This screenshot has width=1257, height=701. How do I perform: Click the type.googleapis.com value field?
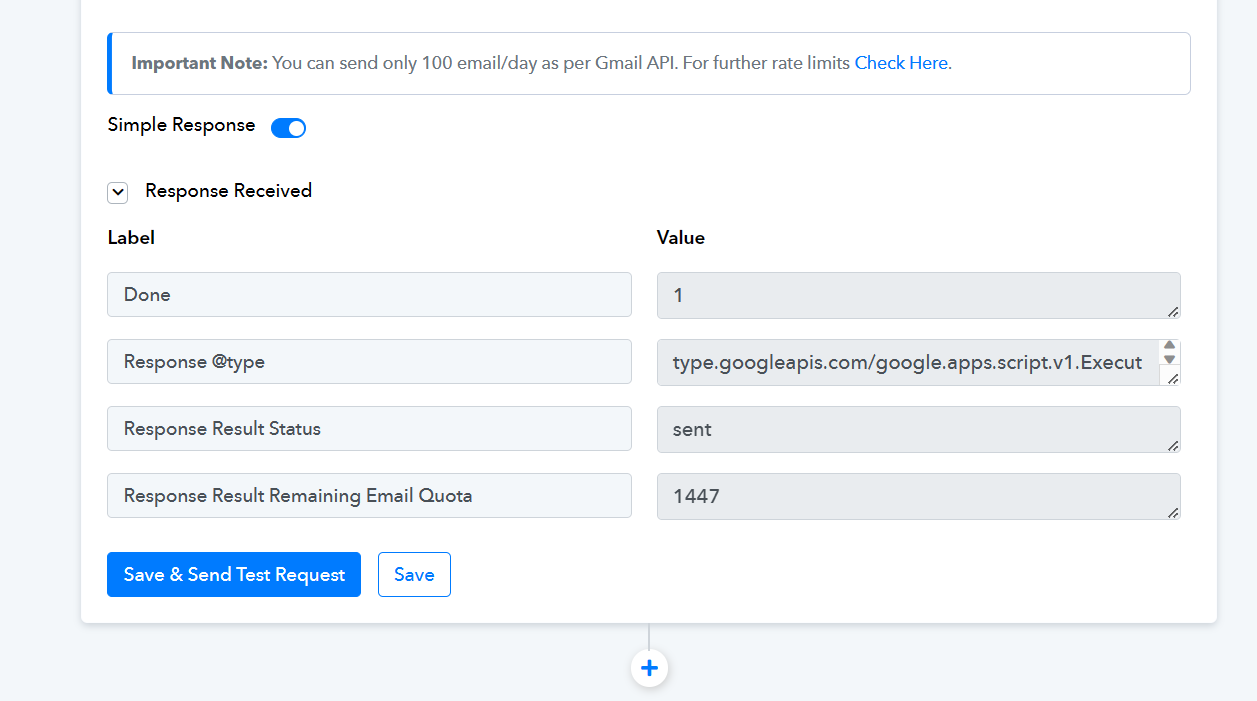click(906, 362)
